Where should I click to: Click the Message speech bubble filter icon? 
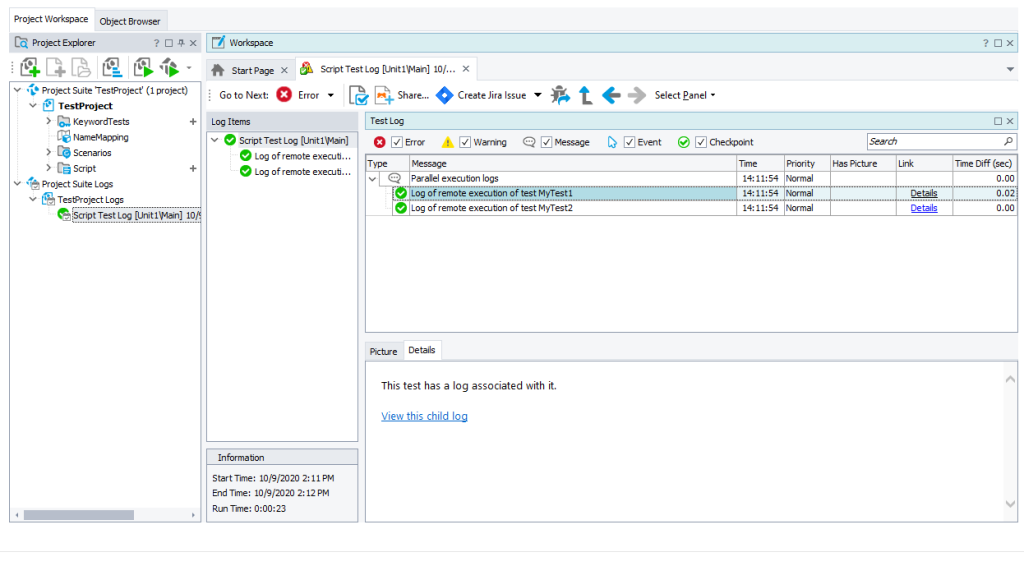pos(529,142)
